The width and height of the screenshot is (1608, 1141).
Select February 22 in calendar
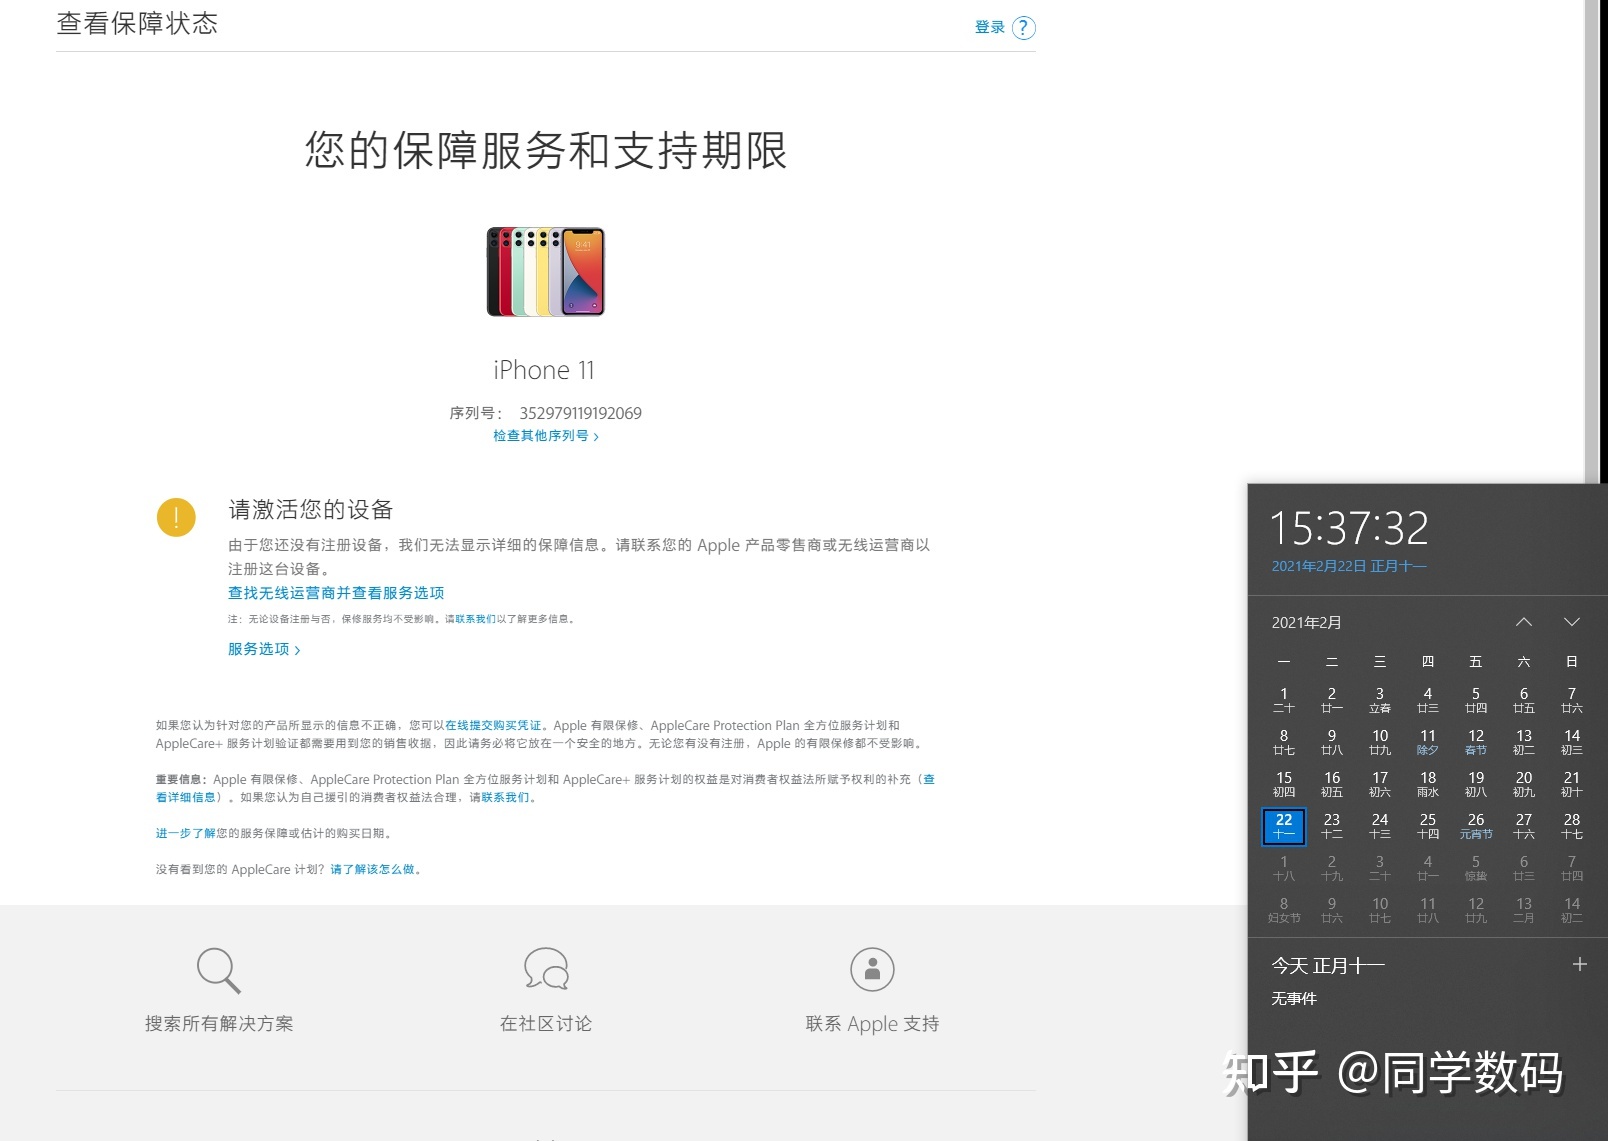click(x=1284, y=826)
